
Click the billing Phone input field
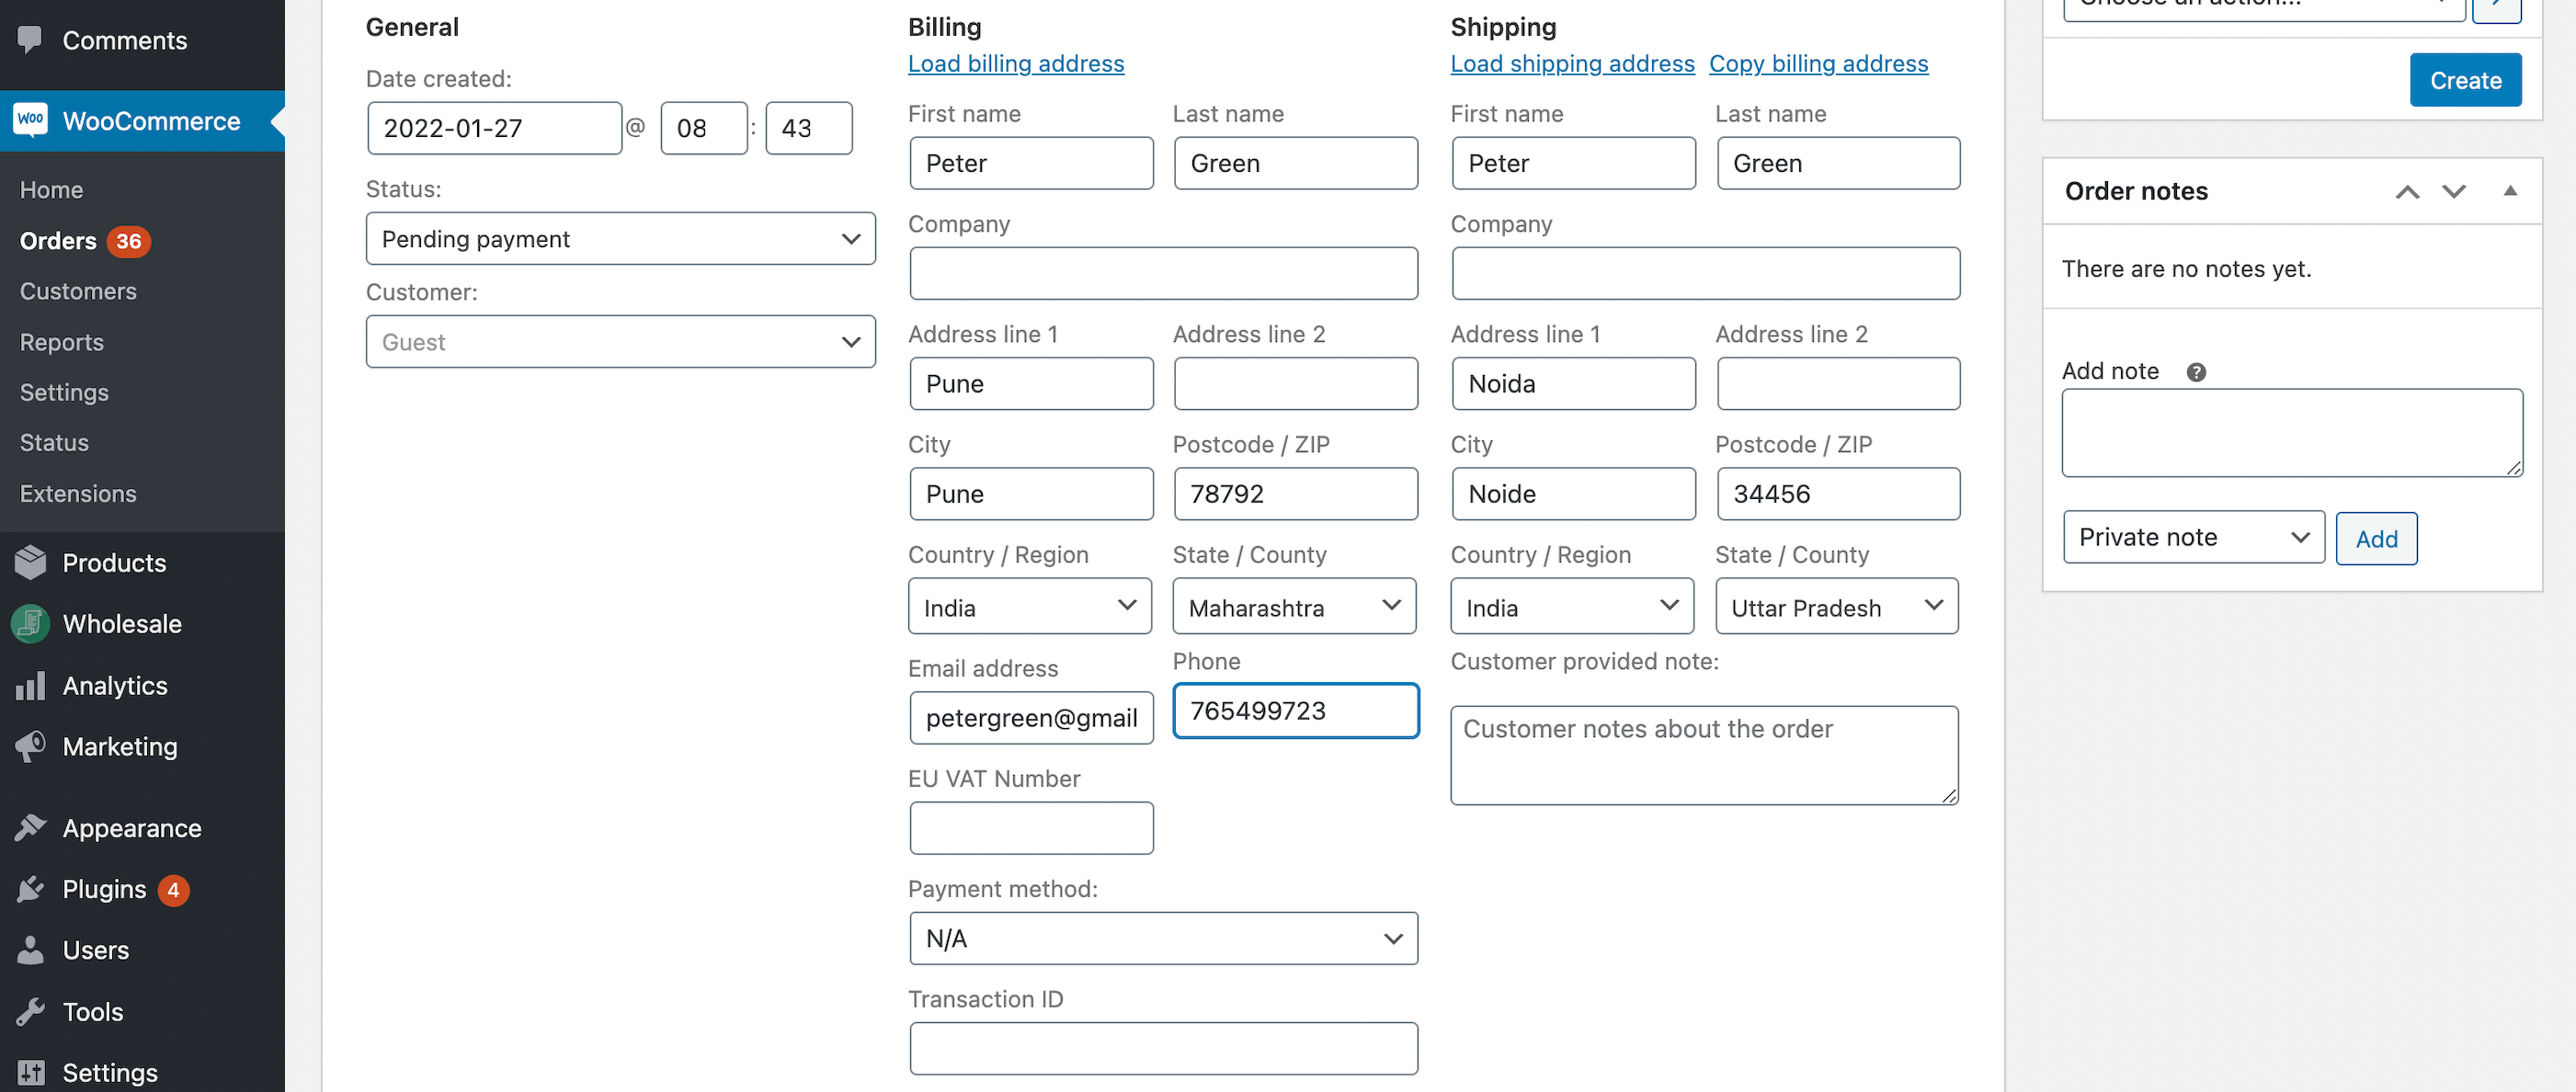(1294, 710)
